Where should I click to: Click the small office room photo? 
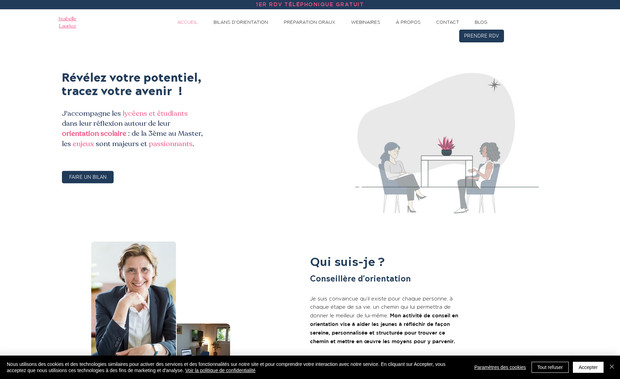203,339
